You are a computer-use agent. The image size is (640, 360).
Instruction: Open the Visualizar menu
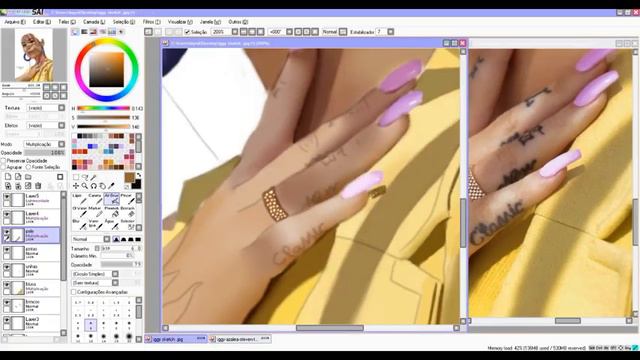[180, 22]
